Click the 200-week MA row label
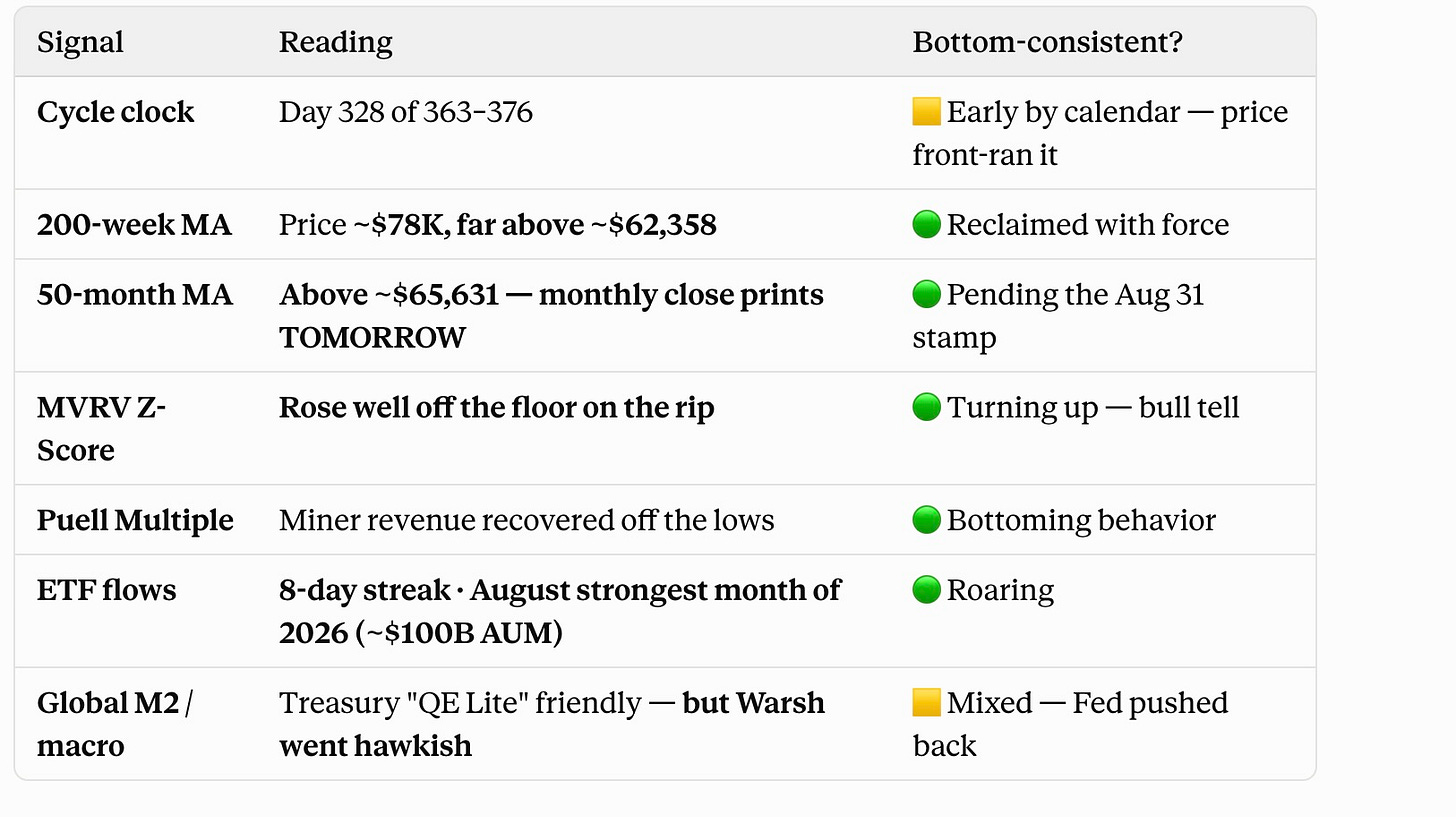This screenshot has width=1456, height=817. [x=134, y=224]
